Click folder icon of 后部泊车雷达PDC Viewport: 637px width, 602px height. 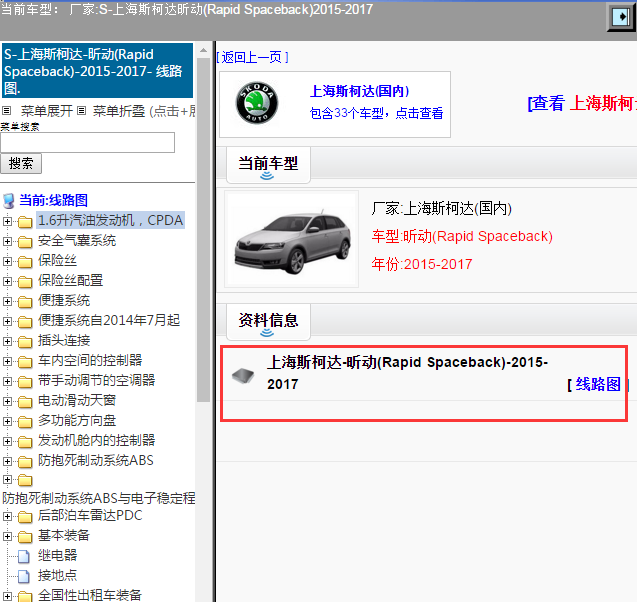(x=25, y=516)
